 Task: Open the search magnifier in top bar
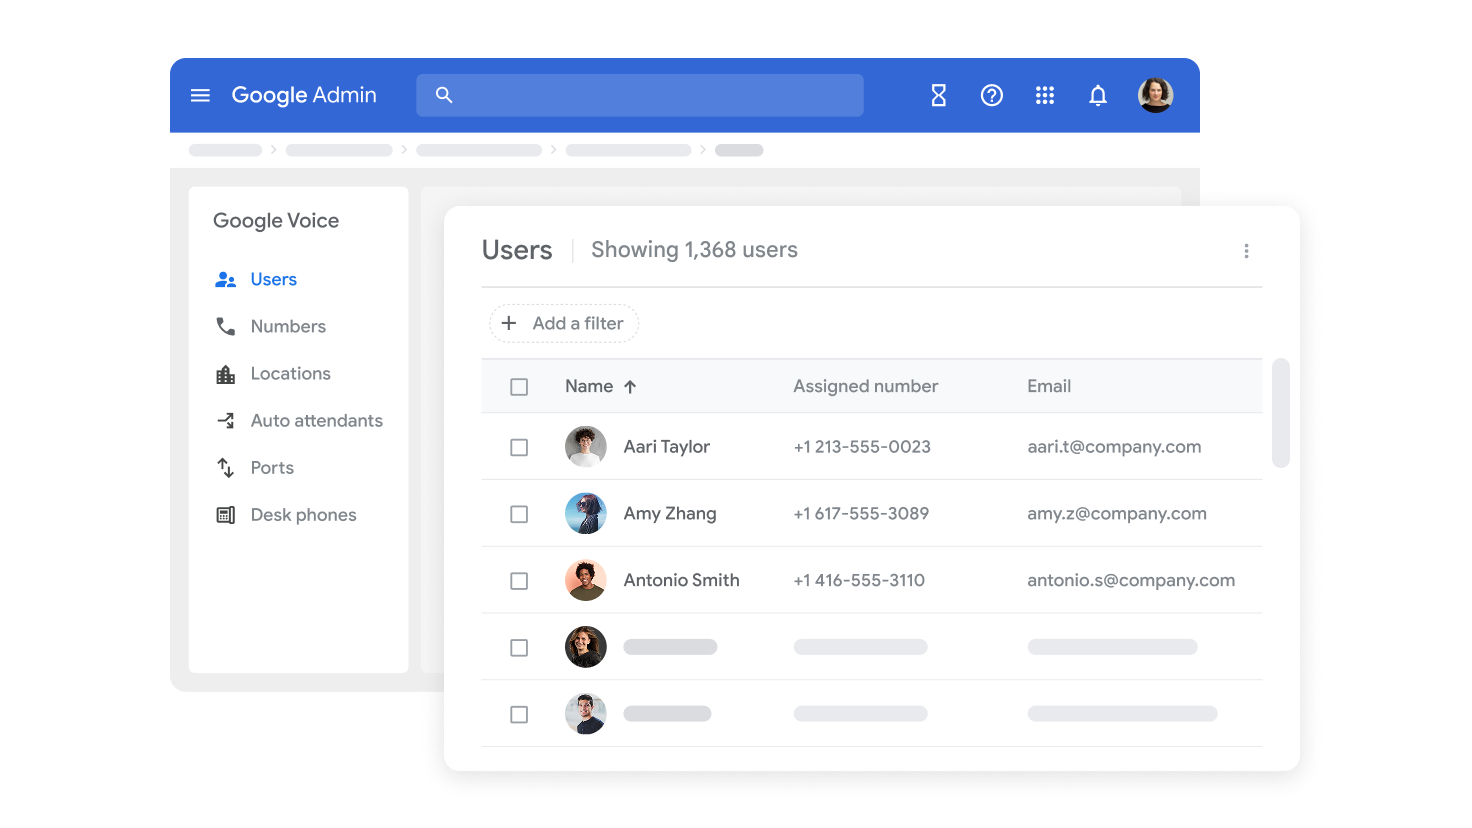pos(444,95)
